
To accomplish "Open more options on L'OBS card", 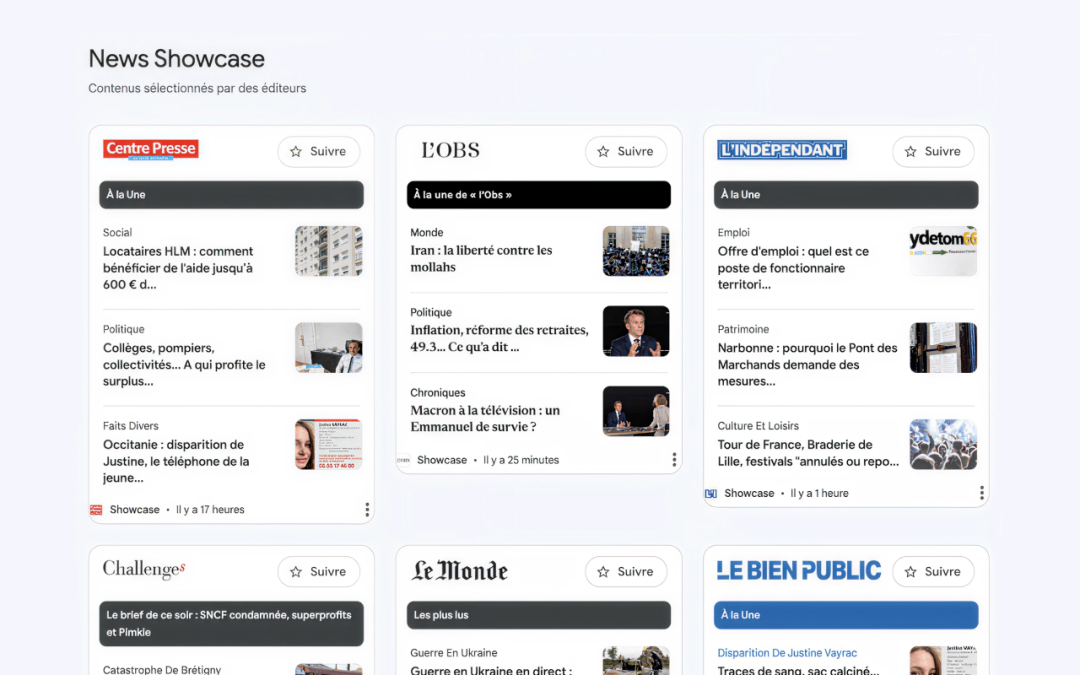I will click(674, 459).
